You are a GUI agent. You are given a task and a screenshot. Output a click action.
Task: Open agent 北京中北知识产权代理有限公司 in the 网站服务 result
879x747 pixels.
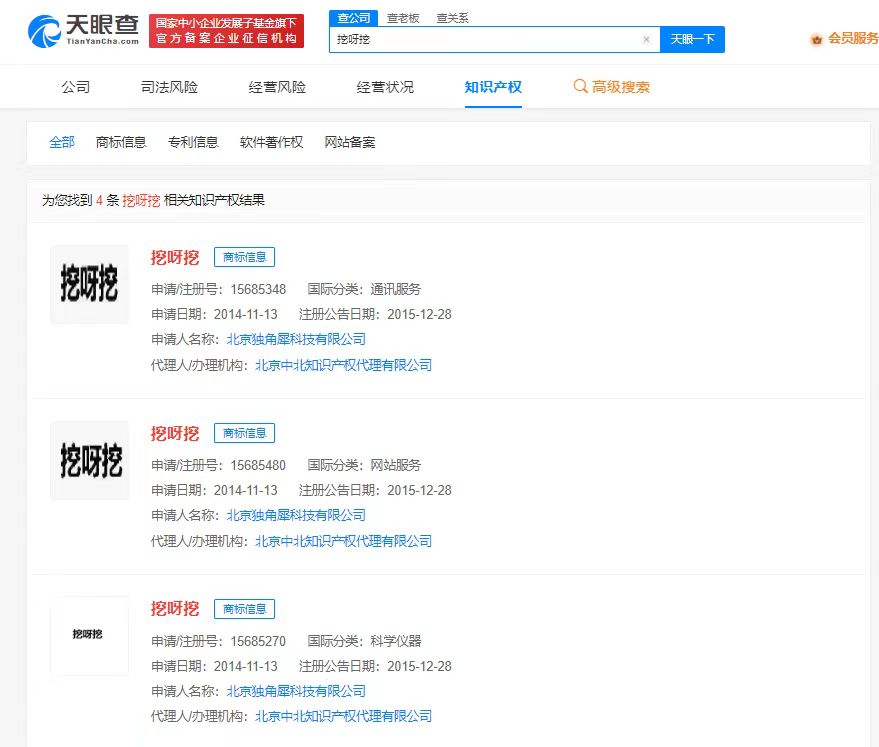pos(344,541)
